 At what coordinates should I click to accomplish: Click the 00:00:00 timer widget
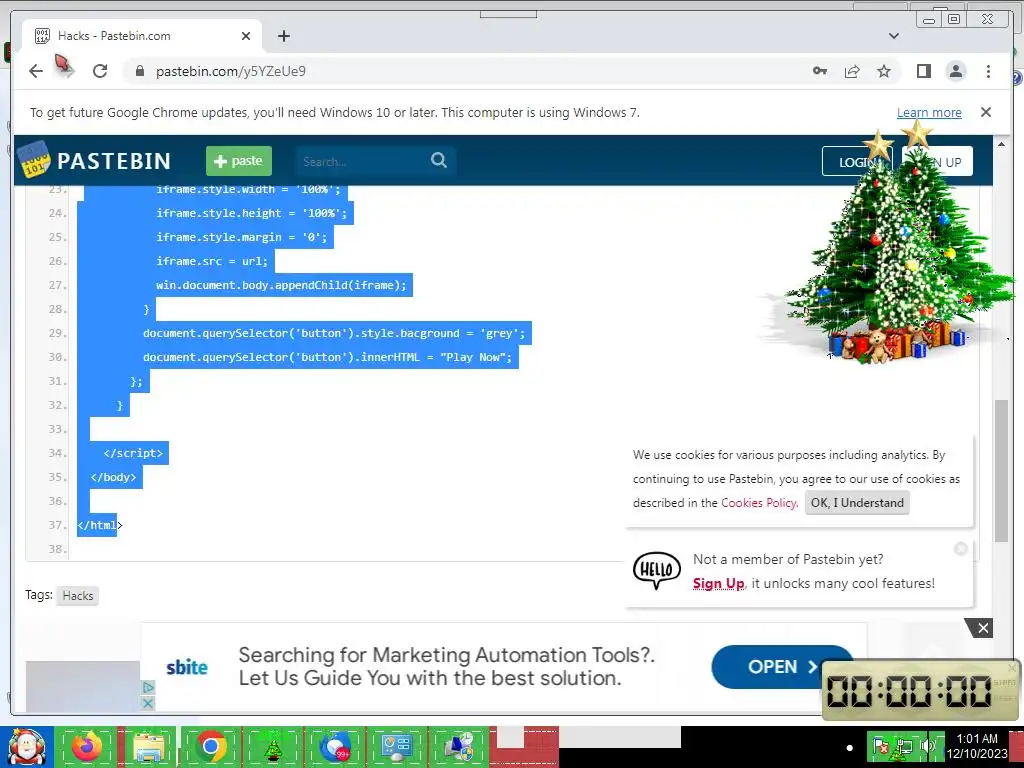920,690
